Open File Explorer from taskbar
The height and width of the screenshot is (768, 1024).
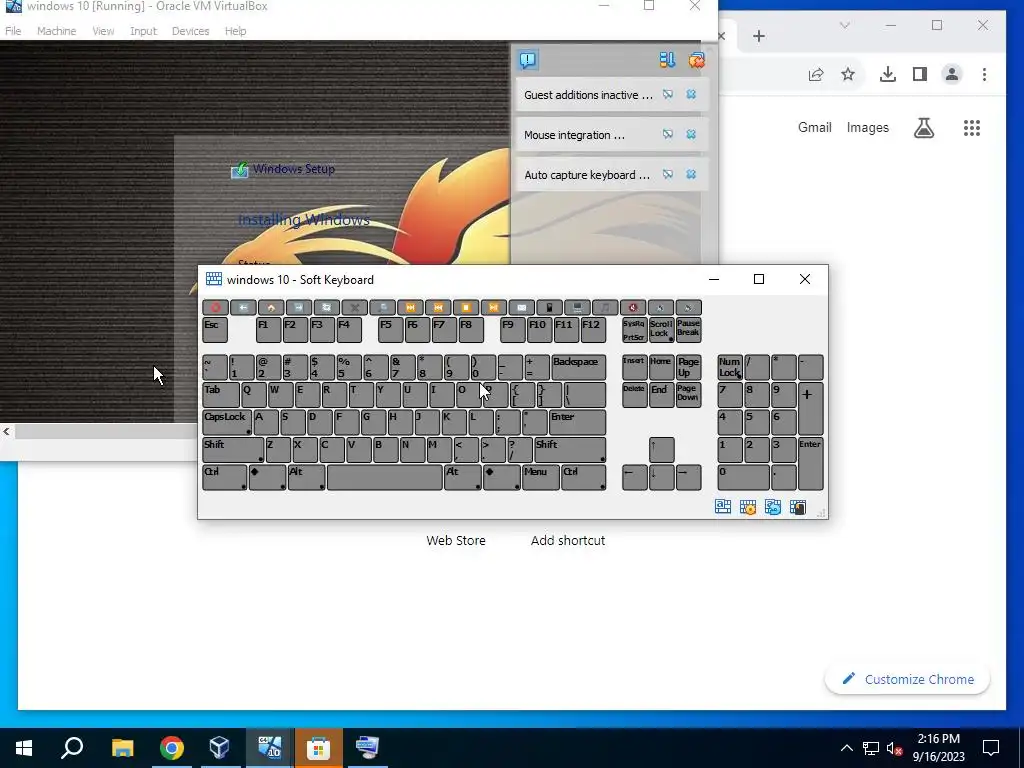click(122, 748)
